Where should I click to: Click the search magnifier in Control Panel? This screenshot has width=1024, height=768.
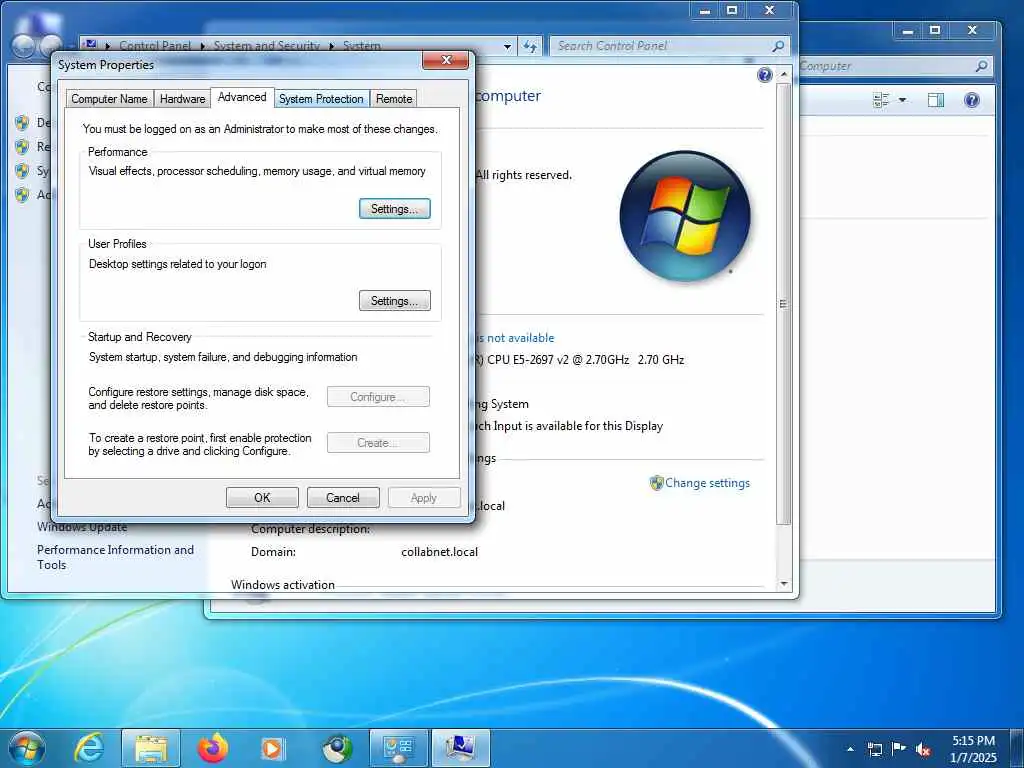[x=778, y=46]
